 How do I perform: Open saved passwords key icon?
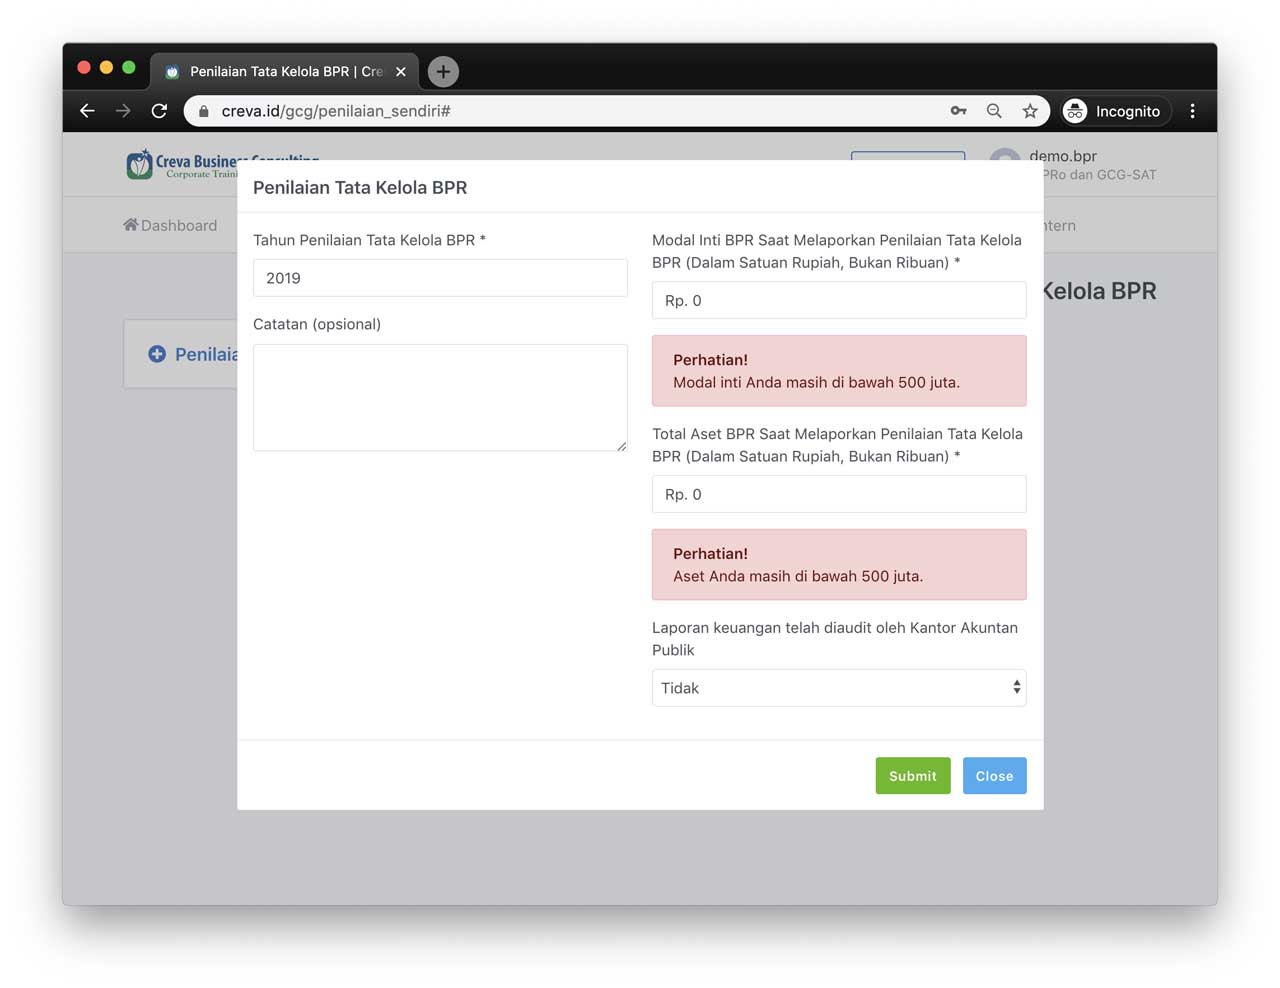[x=958, y=111]
